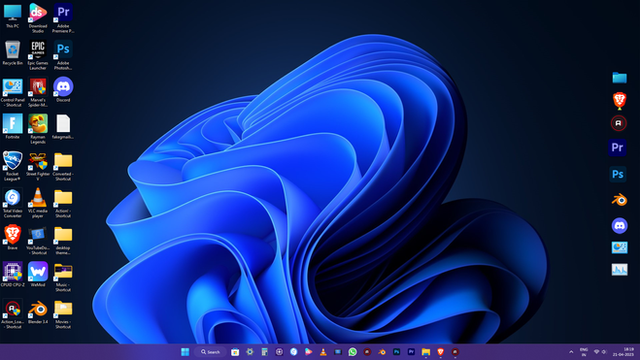640x360 pixels.
Task: Launch Brave from the right-side dock
Action: [x=619, y=100]
